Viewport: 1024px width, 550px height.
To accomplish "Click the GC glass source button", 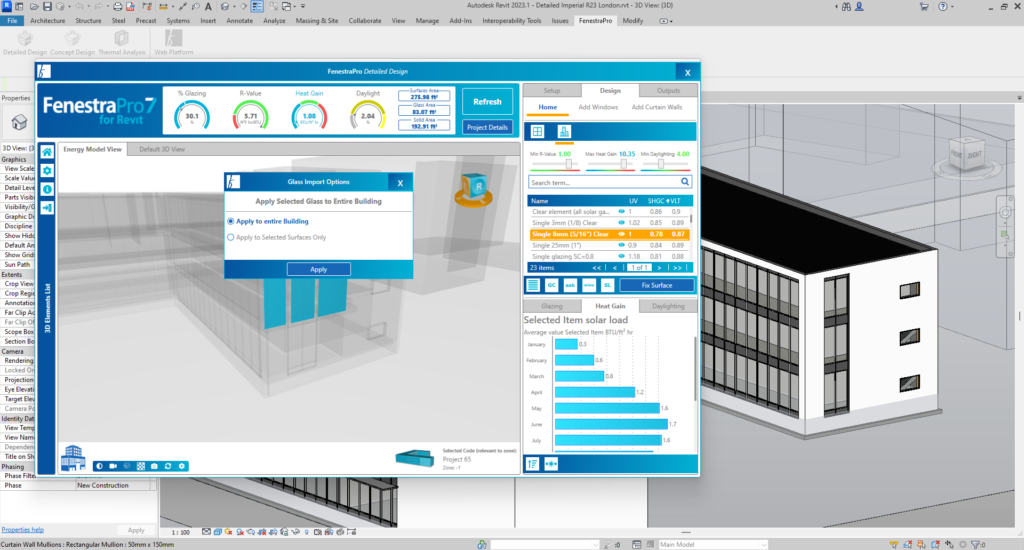I will pyautogui.click(x=552, y=285).
